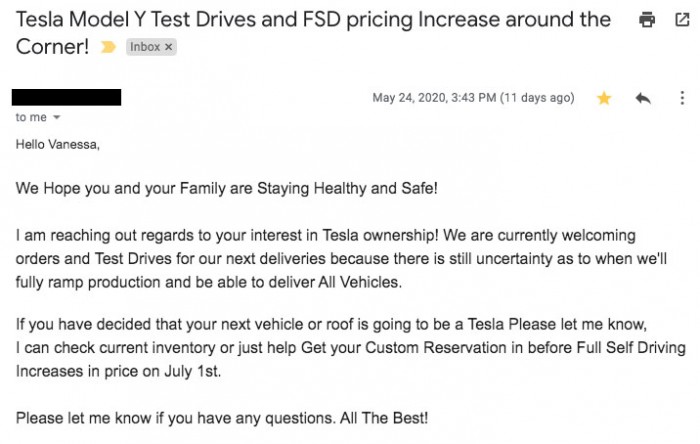The image size is (700, 444).
Task: Toggle the yellow importance marker beside the subject
Action: click(108, 47)
